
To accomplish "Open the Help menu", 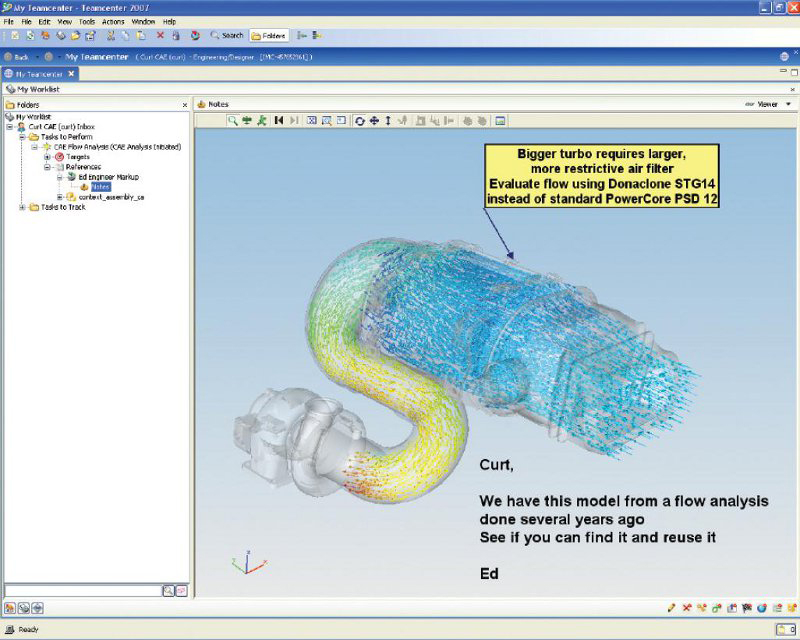I will click(x=169, y=22).
